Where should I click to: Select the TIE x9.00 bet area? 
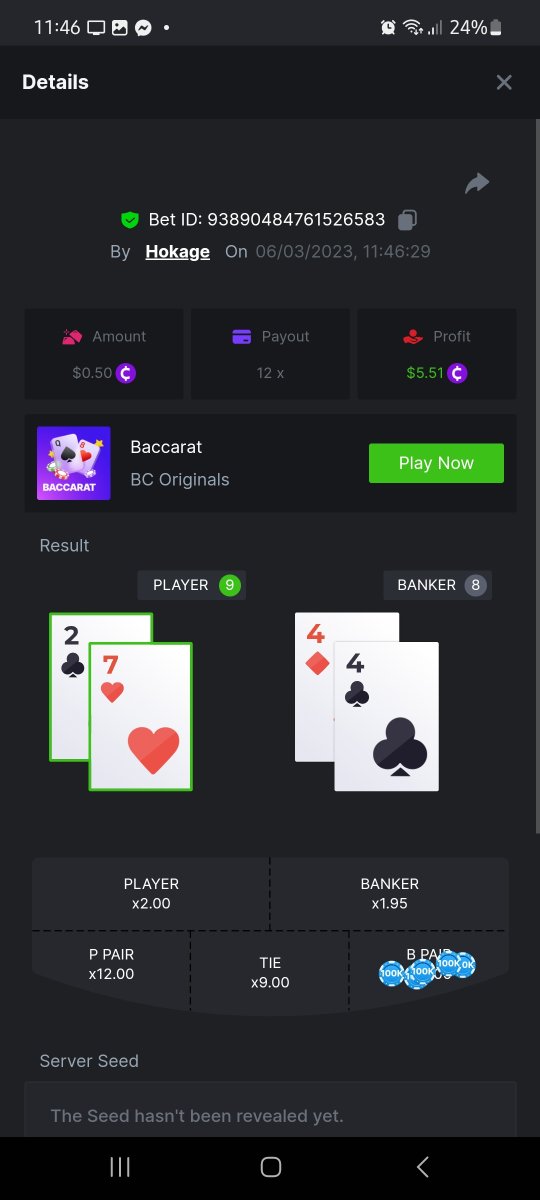coord(270,972)
